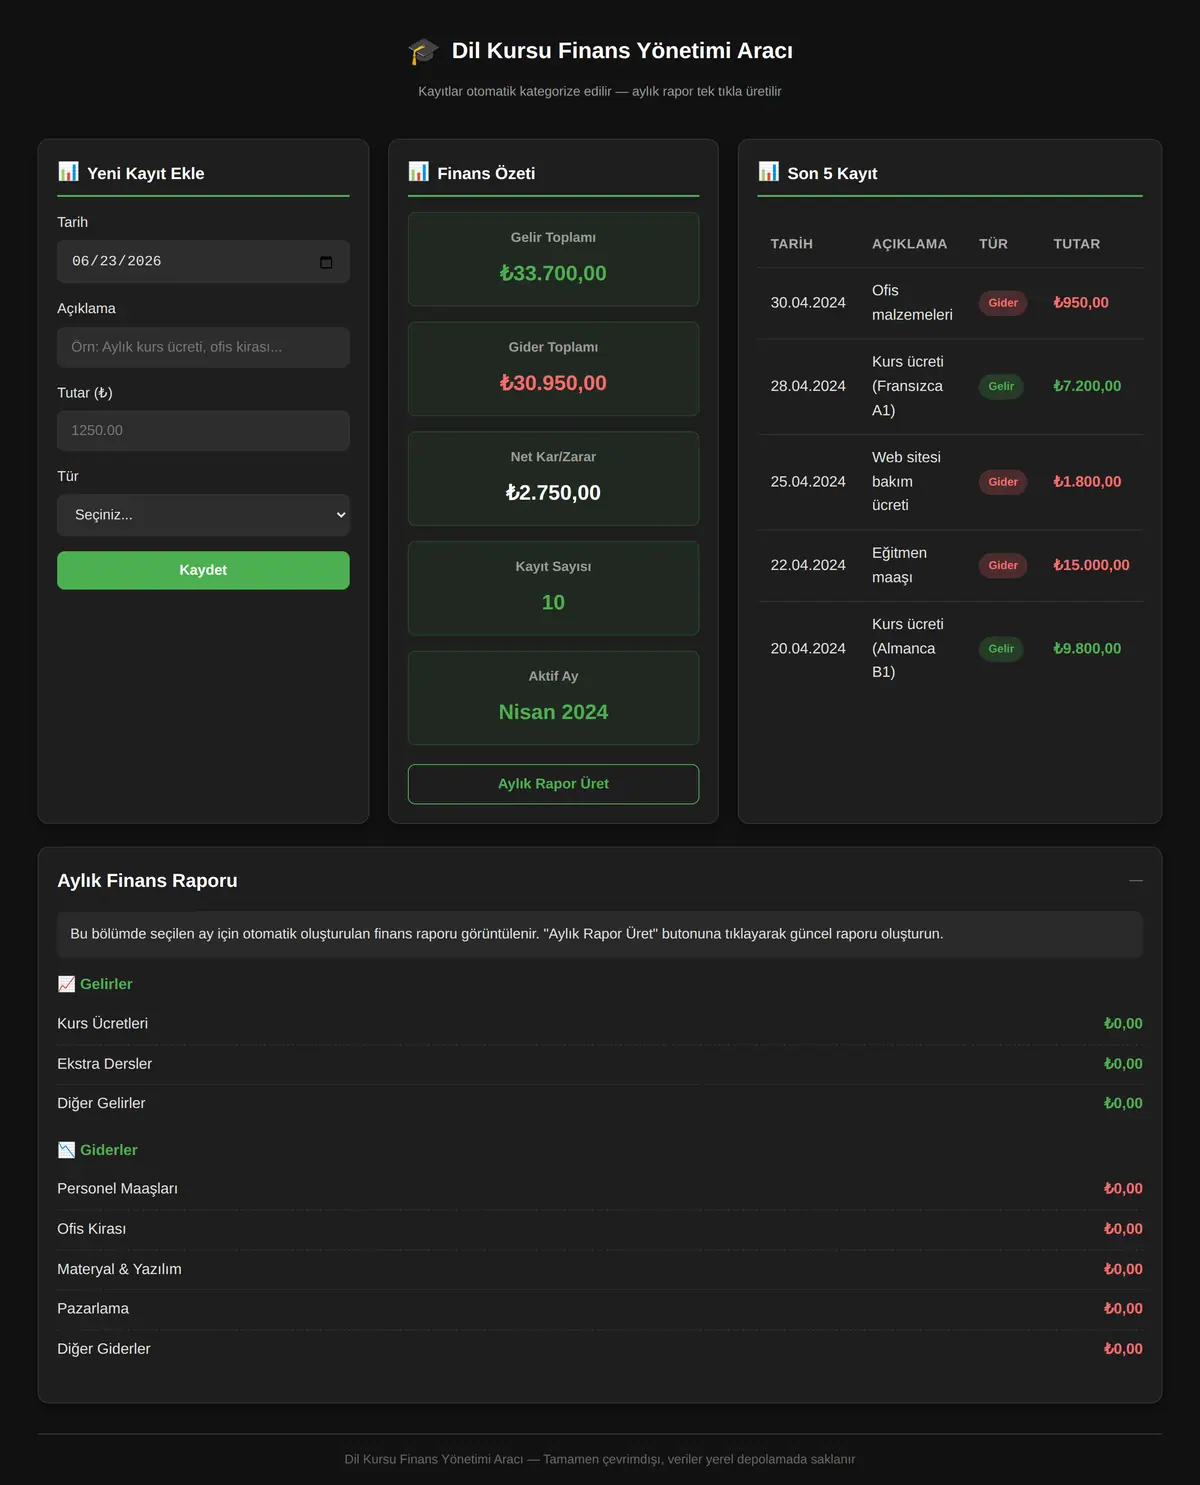The width and height of the screenshot is (1200, 1485).
Task: Click the graduation cap icon in the header
Action: click(x=423, y=51)
